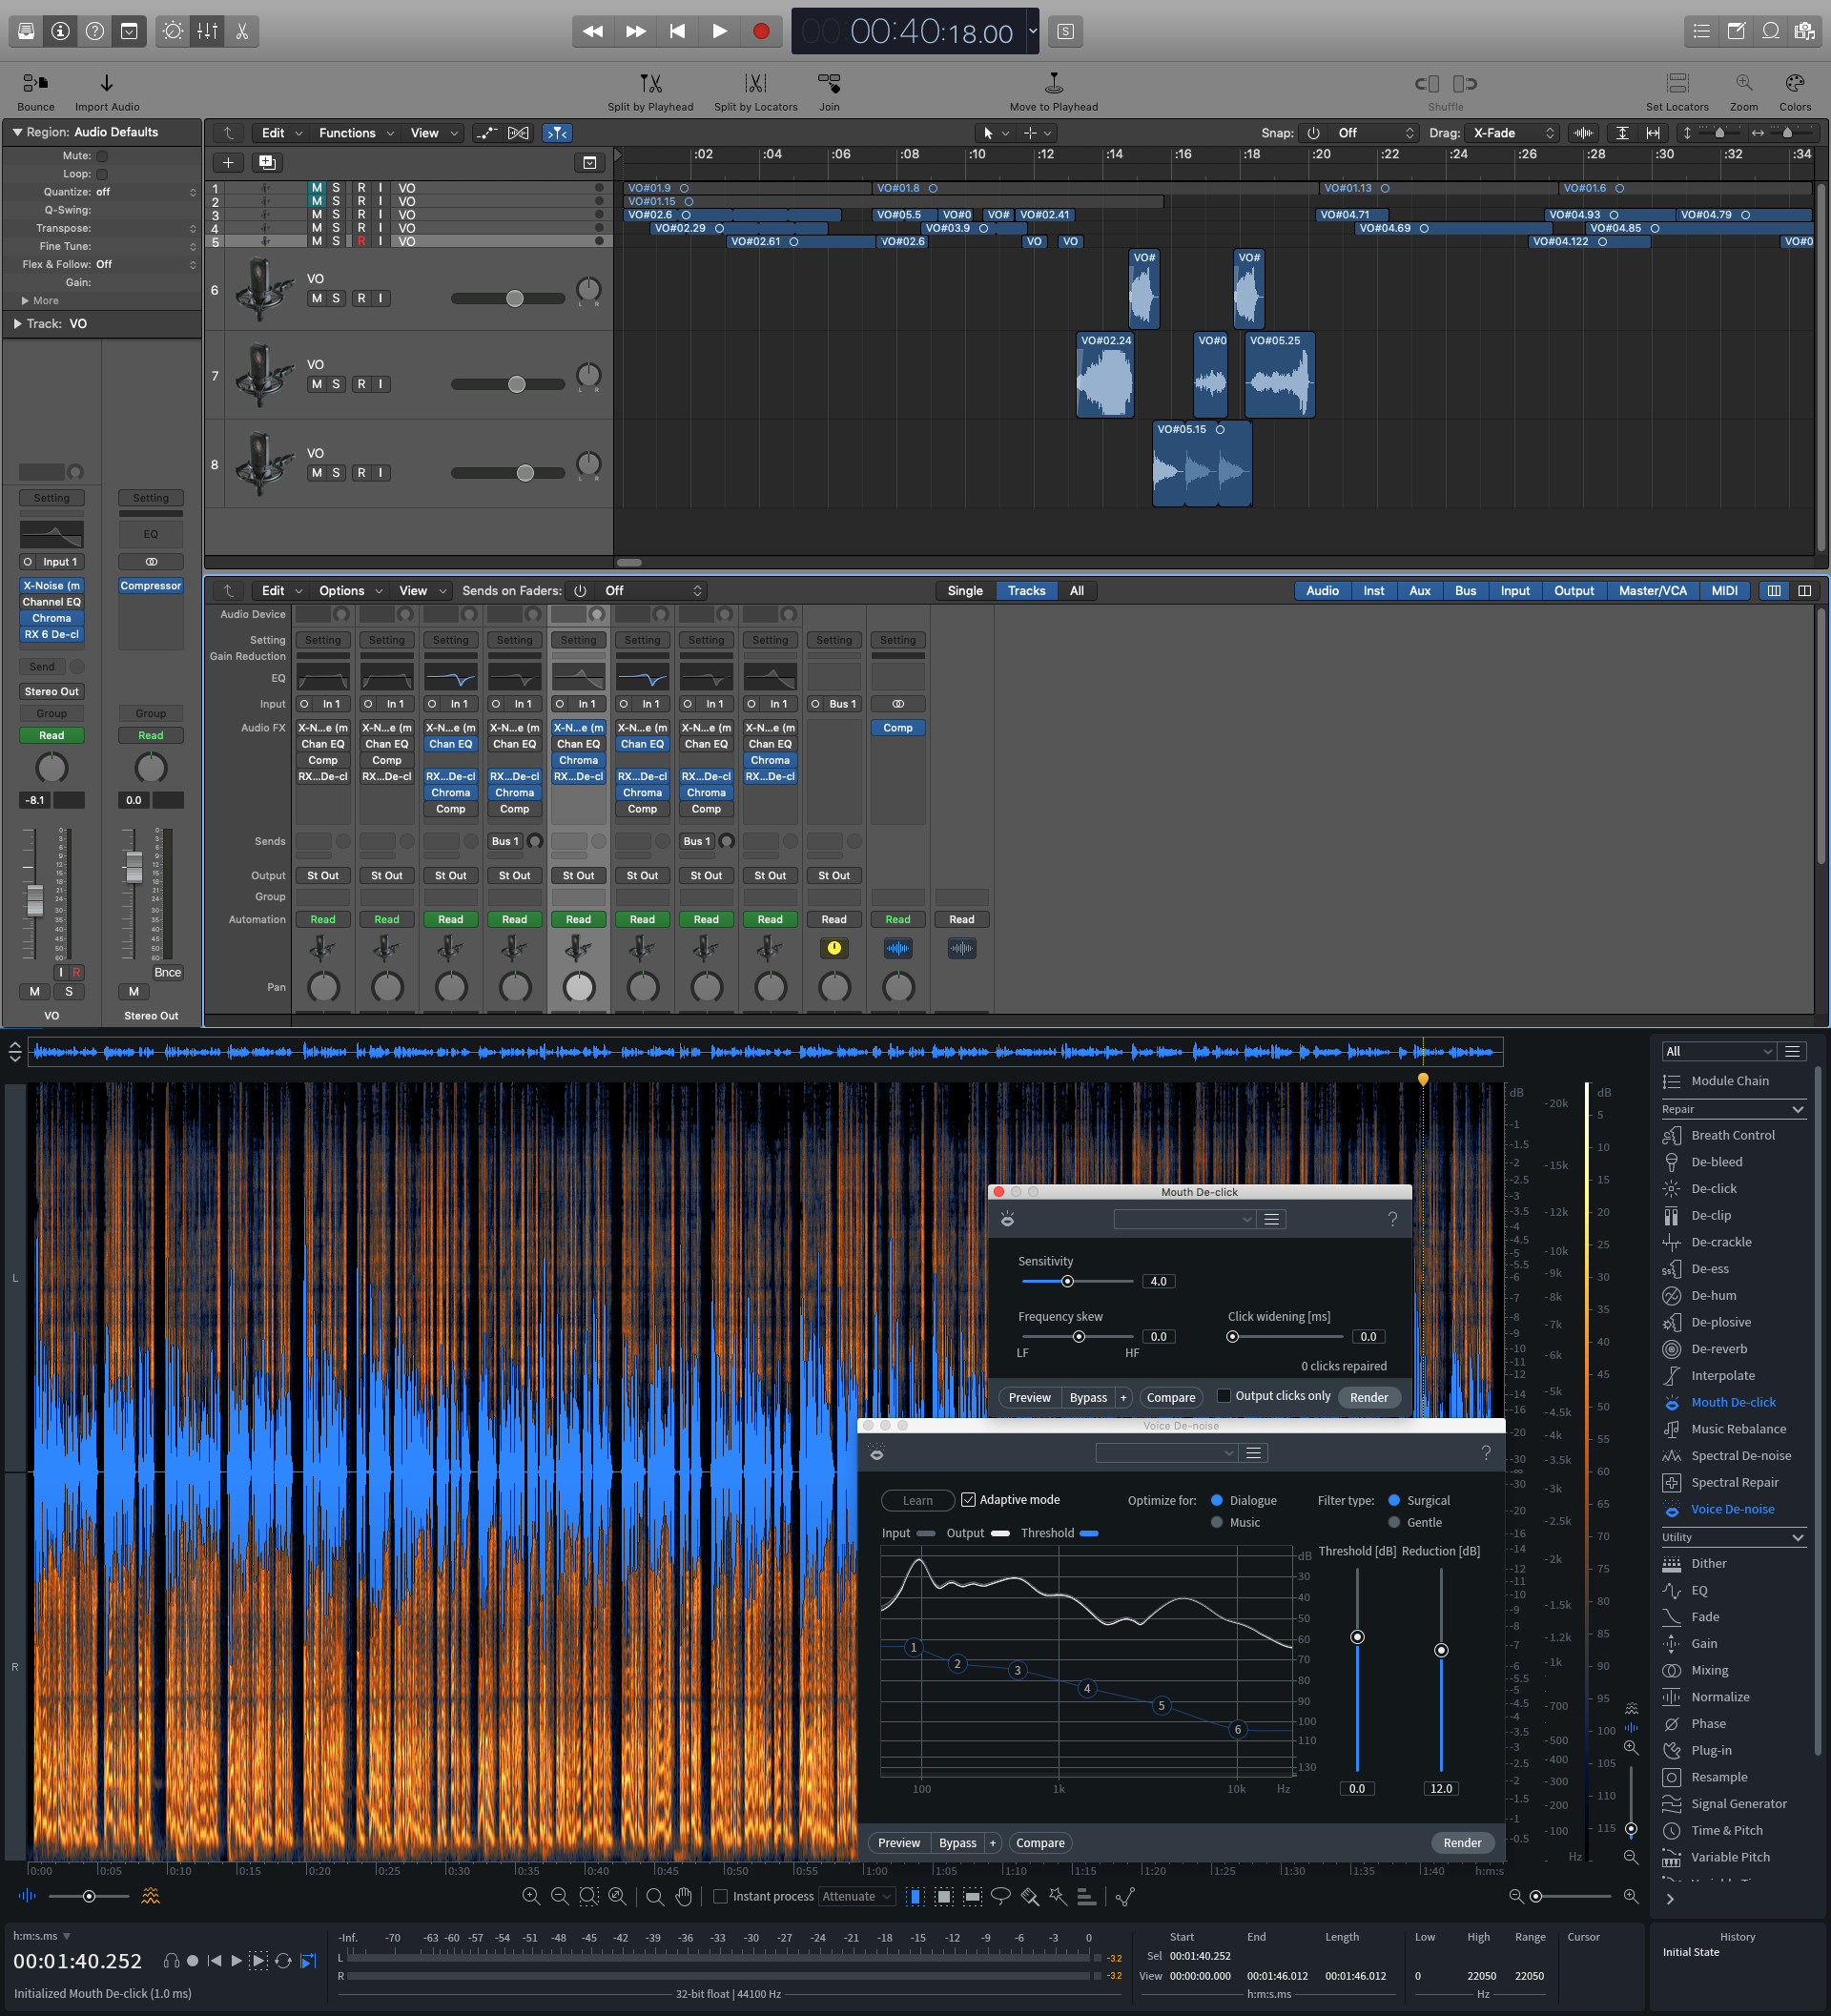Open the mixer Options menu
The image size is (1831, 2016).
tap(350, 591)
